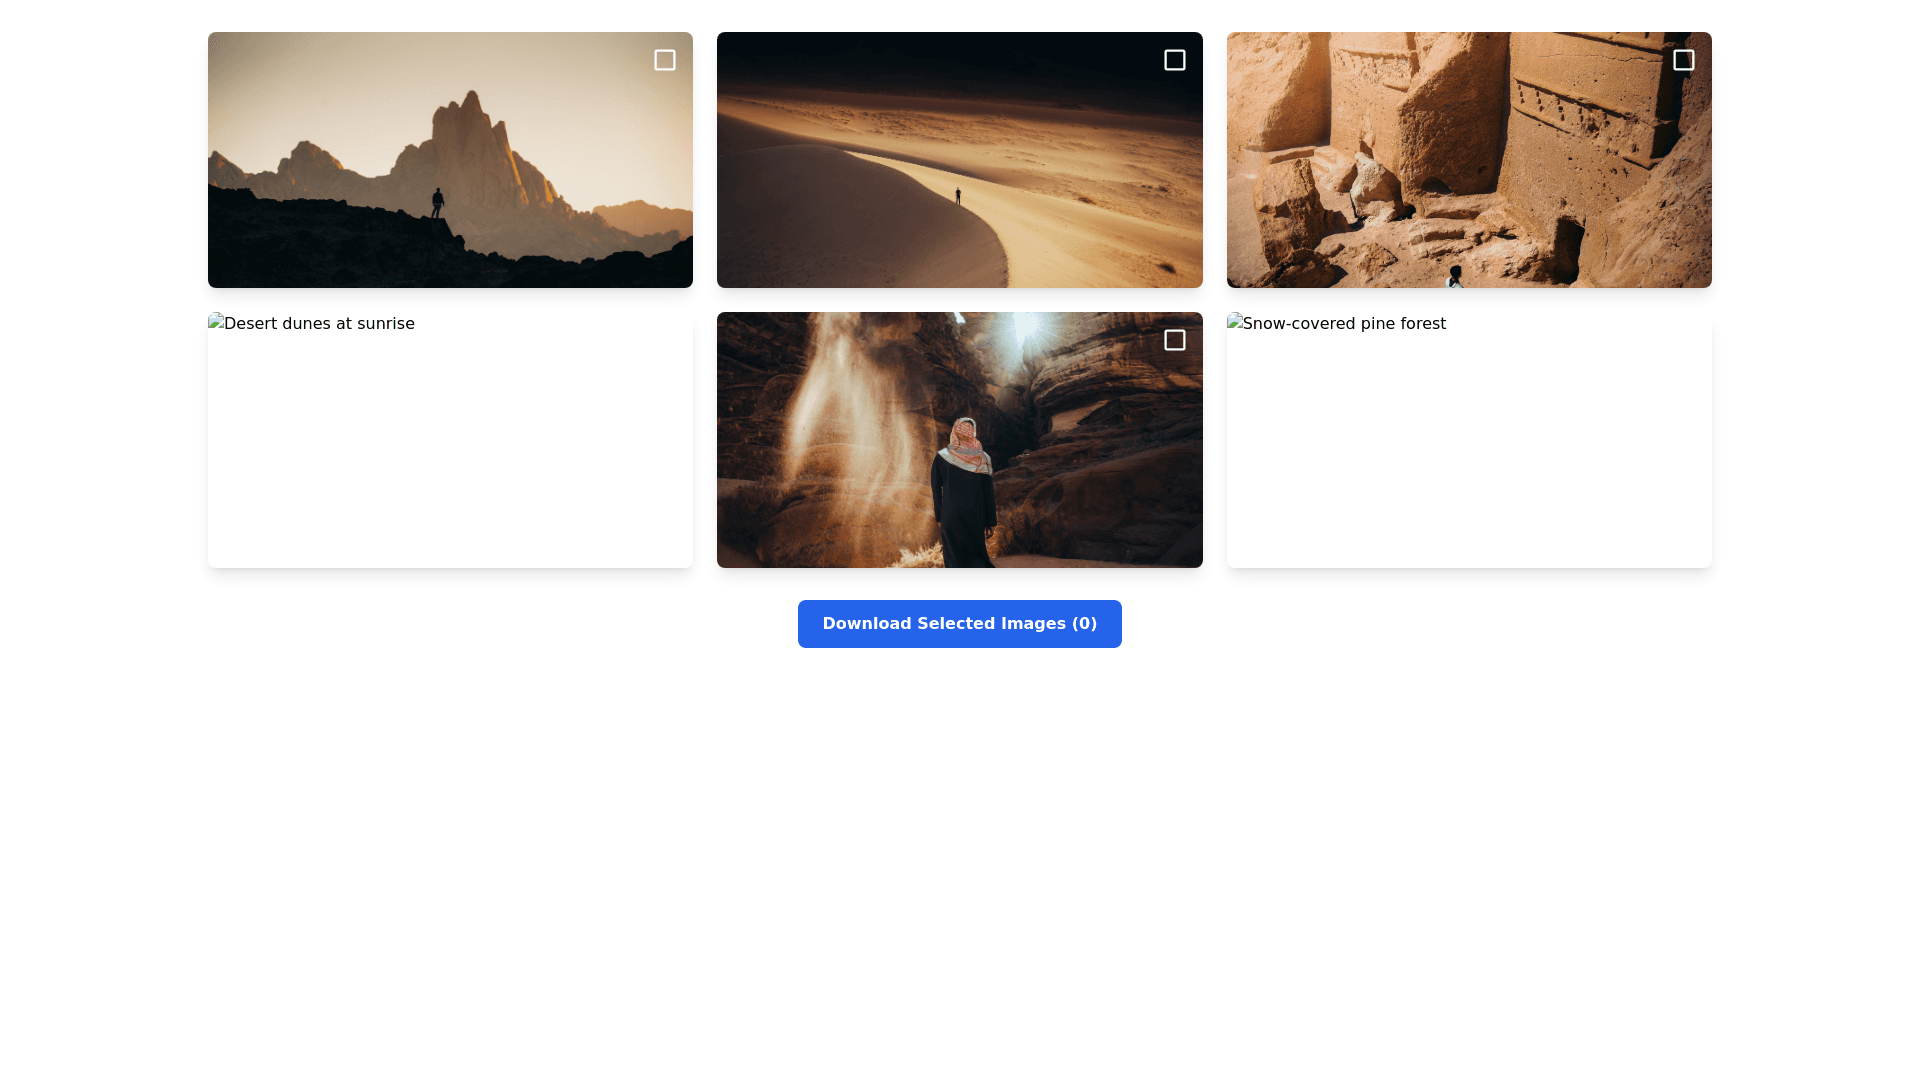Enable checkbox on the canyon man photo
1920x1080 pixels.
click(x=1174, y=340)
